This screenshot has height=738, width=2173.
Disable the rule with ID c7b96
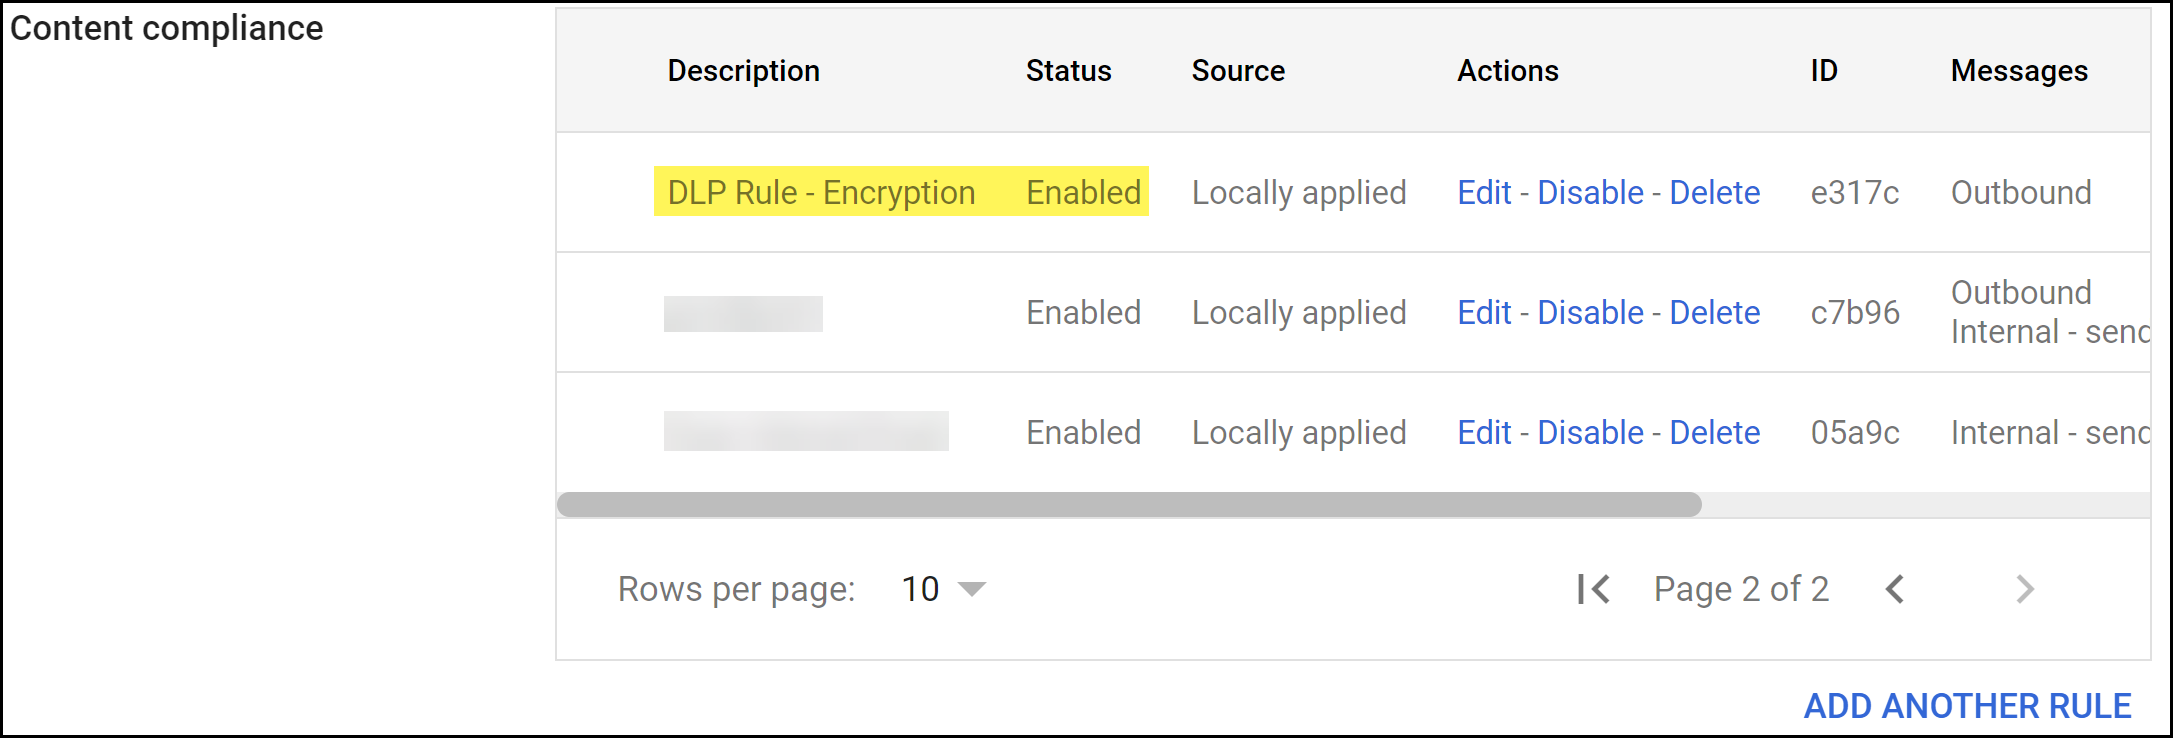1590,312
